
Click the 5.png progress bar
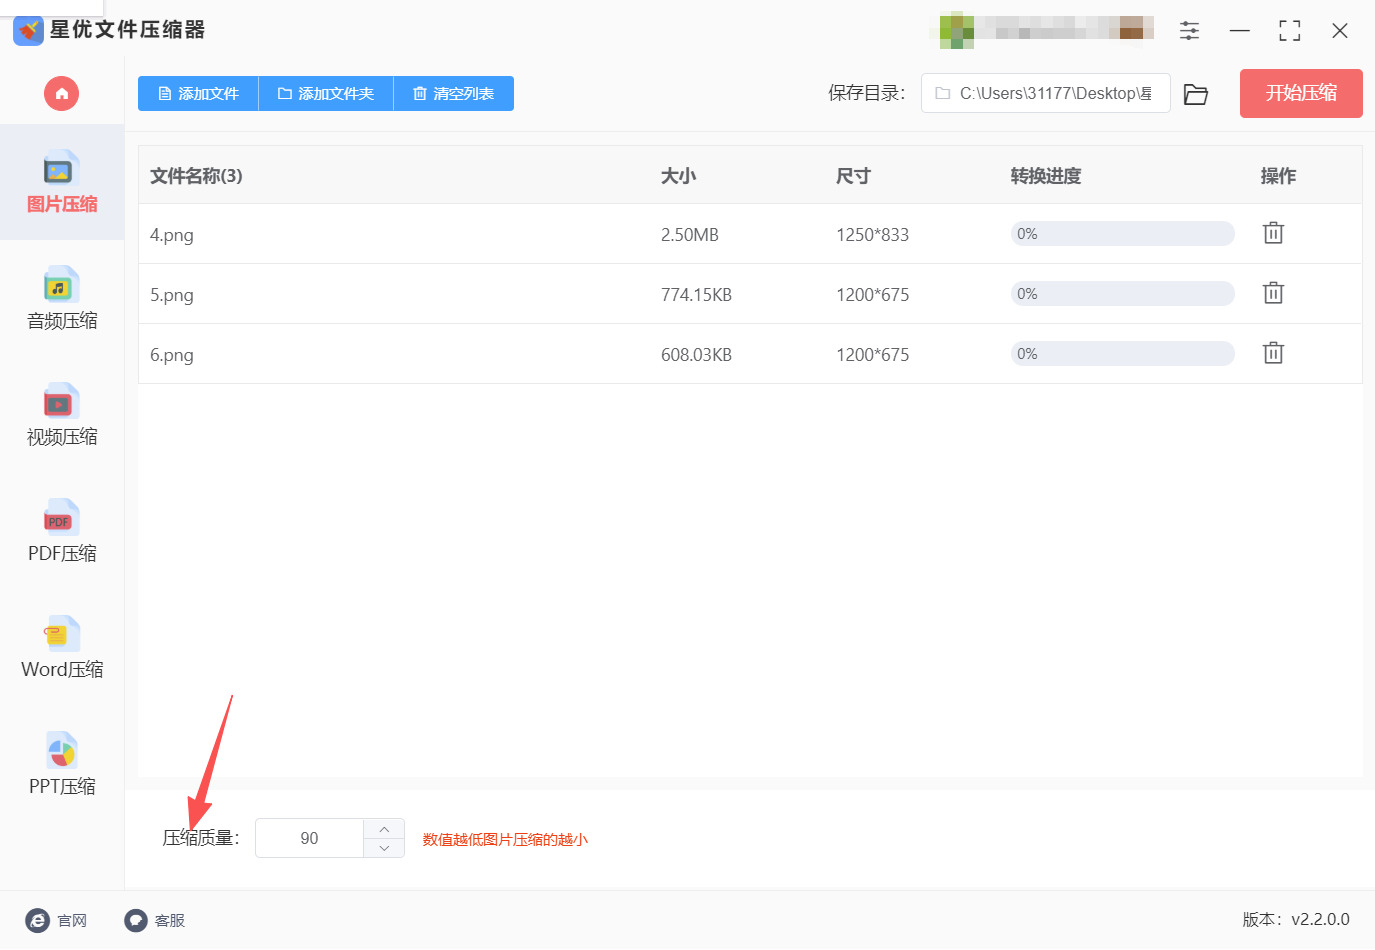tap(1122, 294)
